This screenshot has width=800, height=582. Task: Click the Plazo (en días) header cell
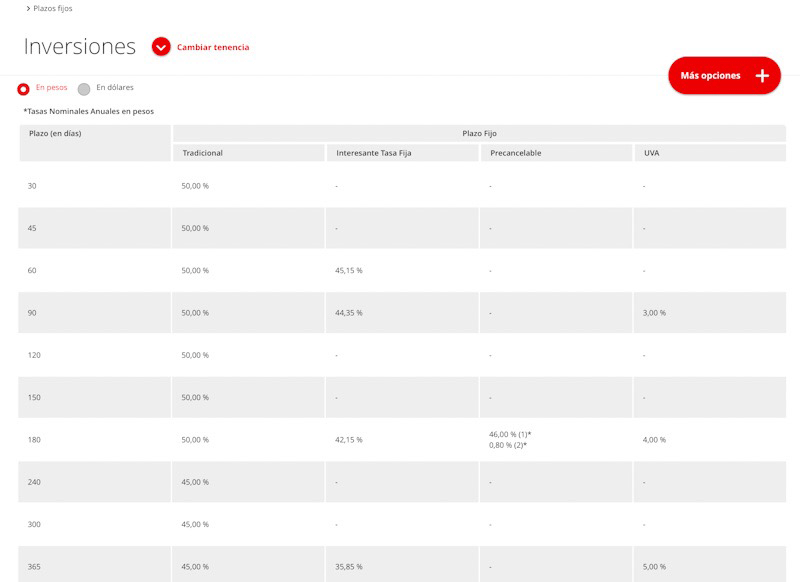pyautogui.click(x=55, y=133)
